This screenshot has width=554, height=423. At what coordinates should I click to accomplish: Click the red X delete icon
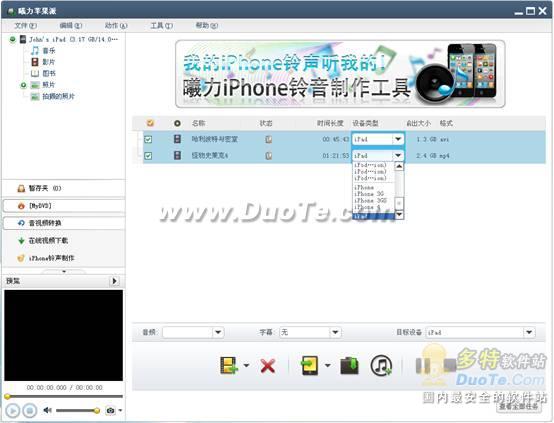coord(267,366)
